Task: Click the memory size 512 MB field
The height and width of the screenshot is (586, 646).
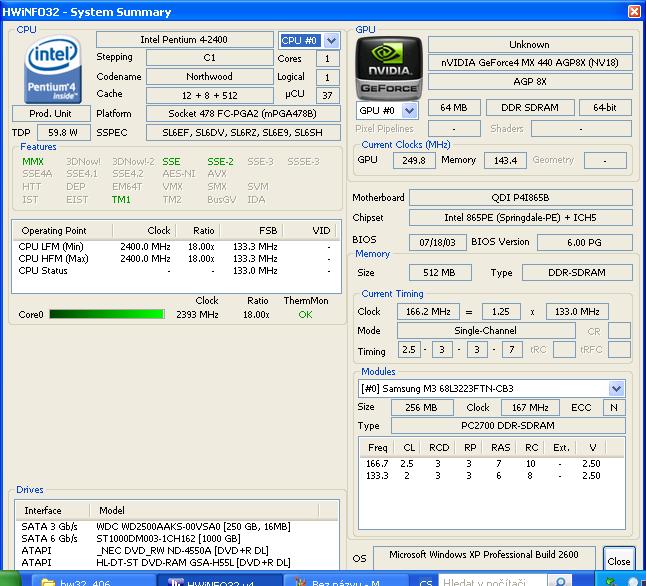Action: pos(440,273)
